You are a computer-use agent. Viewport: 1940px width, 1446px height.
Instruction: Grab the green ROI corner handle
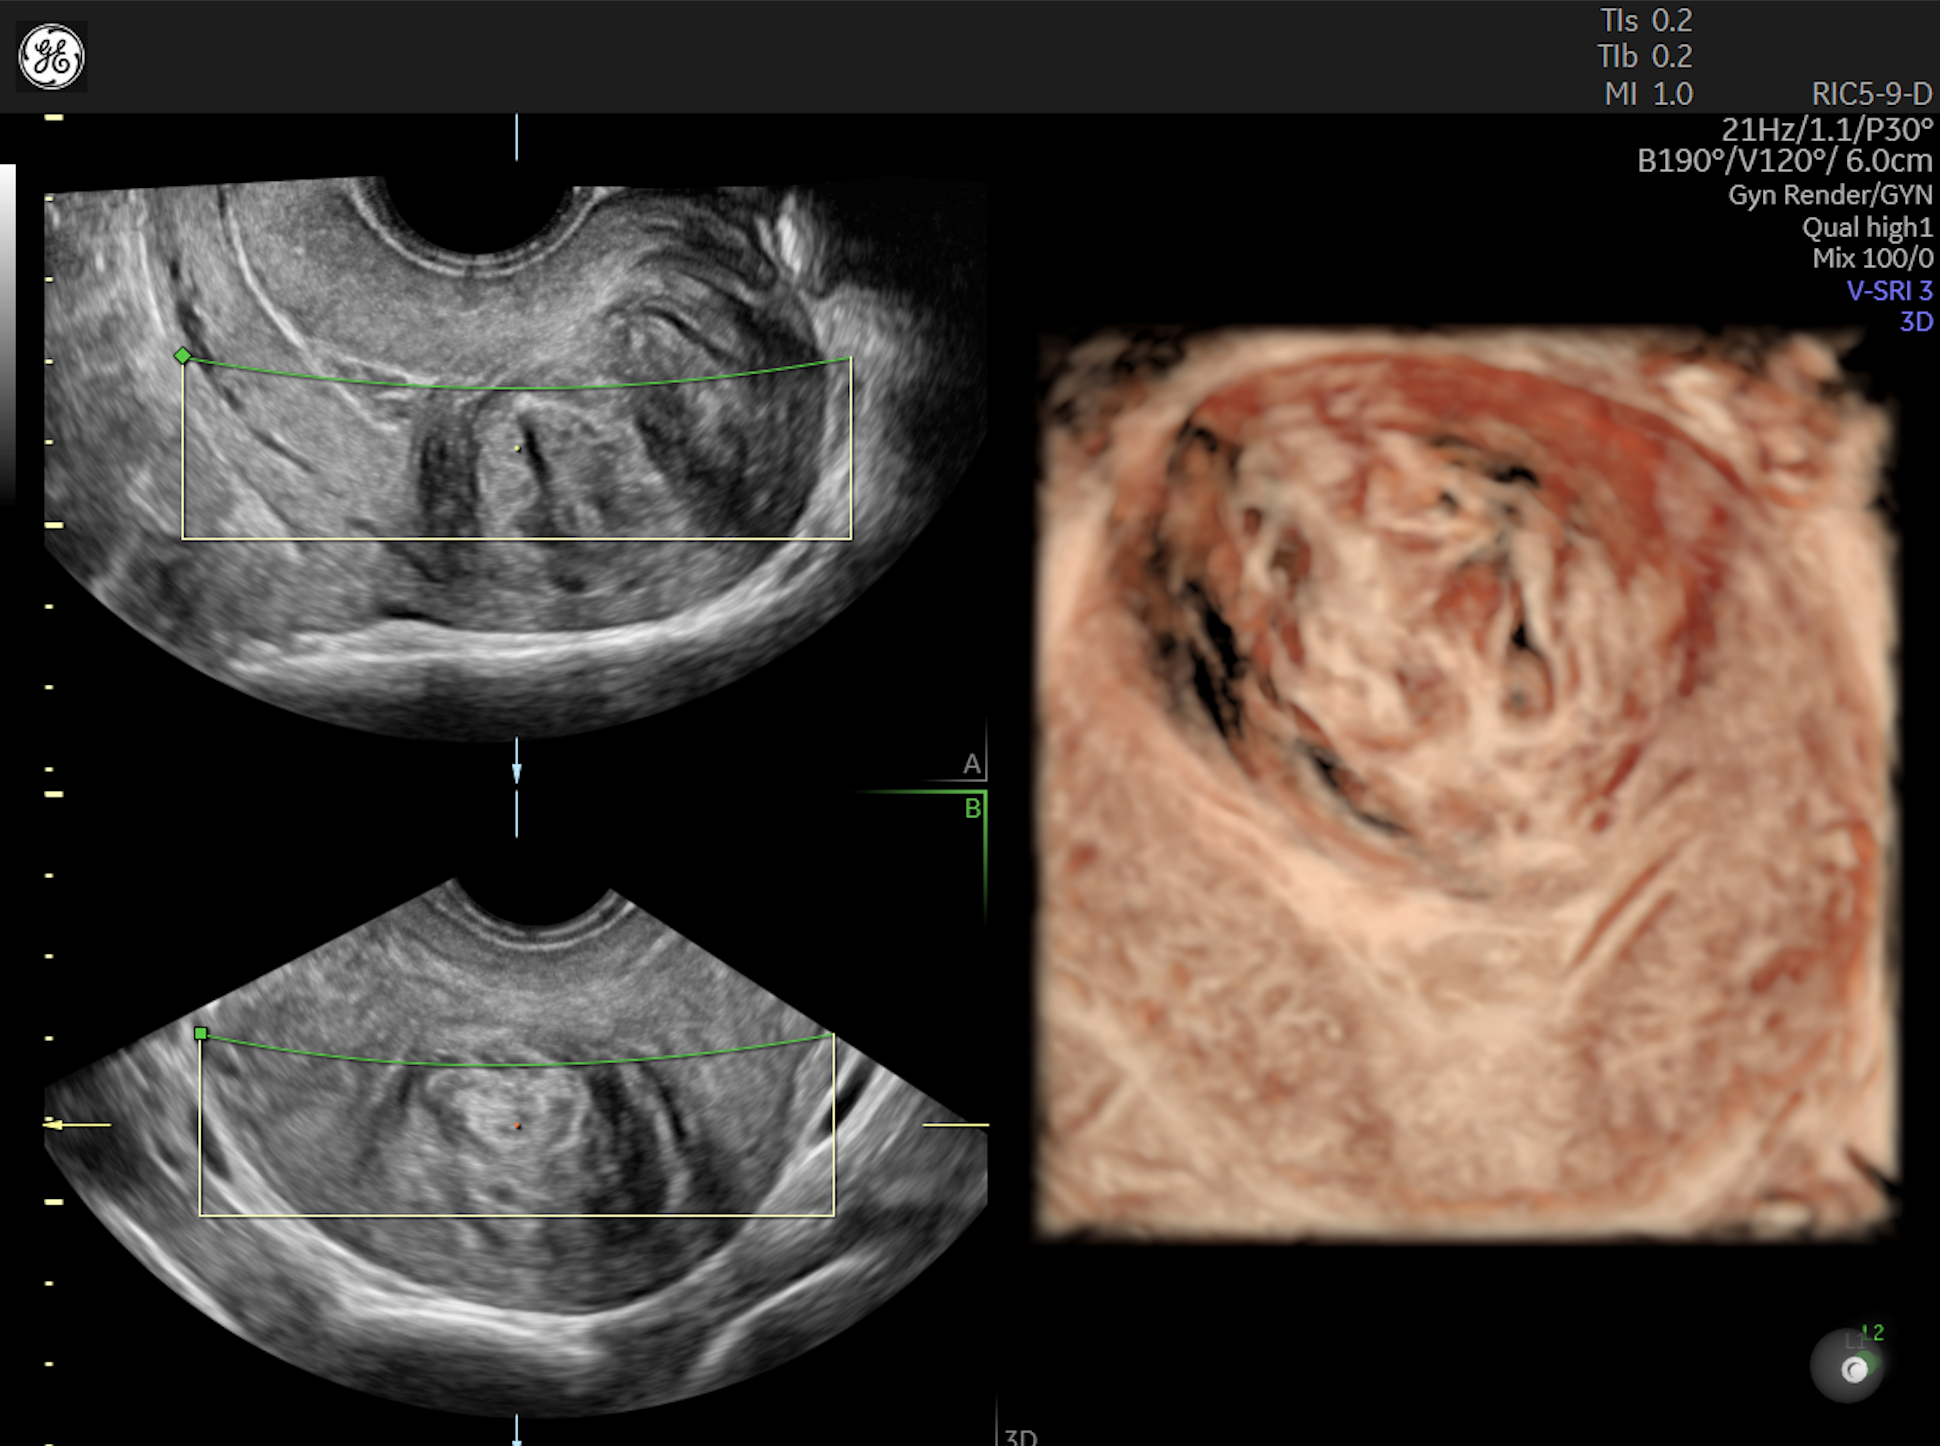click(x=185, y=355)
